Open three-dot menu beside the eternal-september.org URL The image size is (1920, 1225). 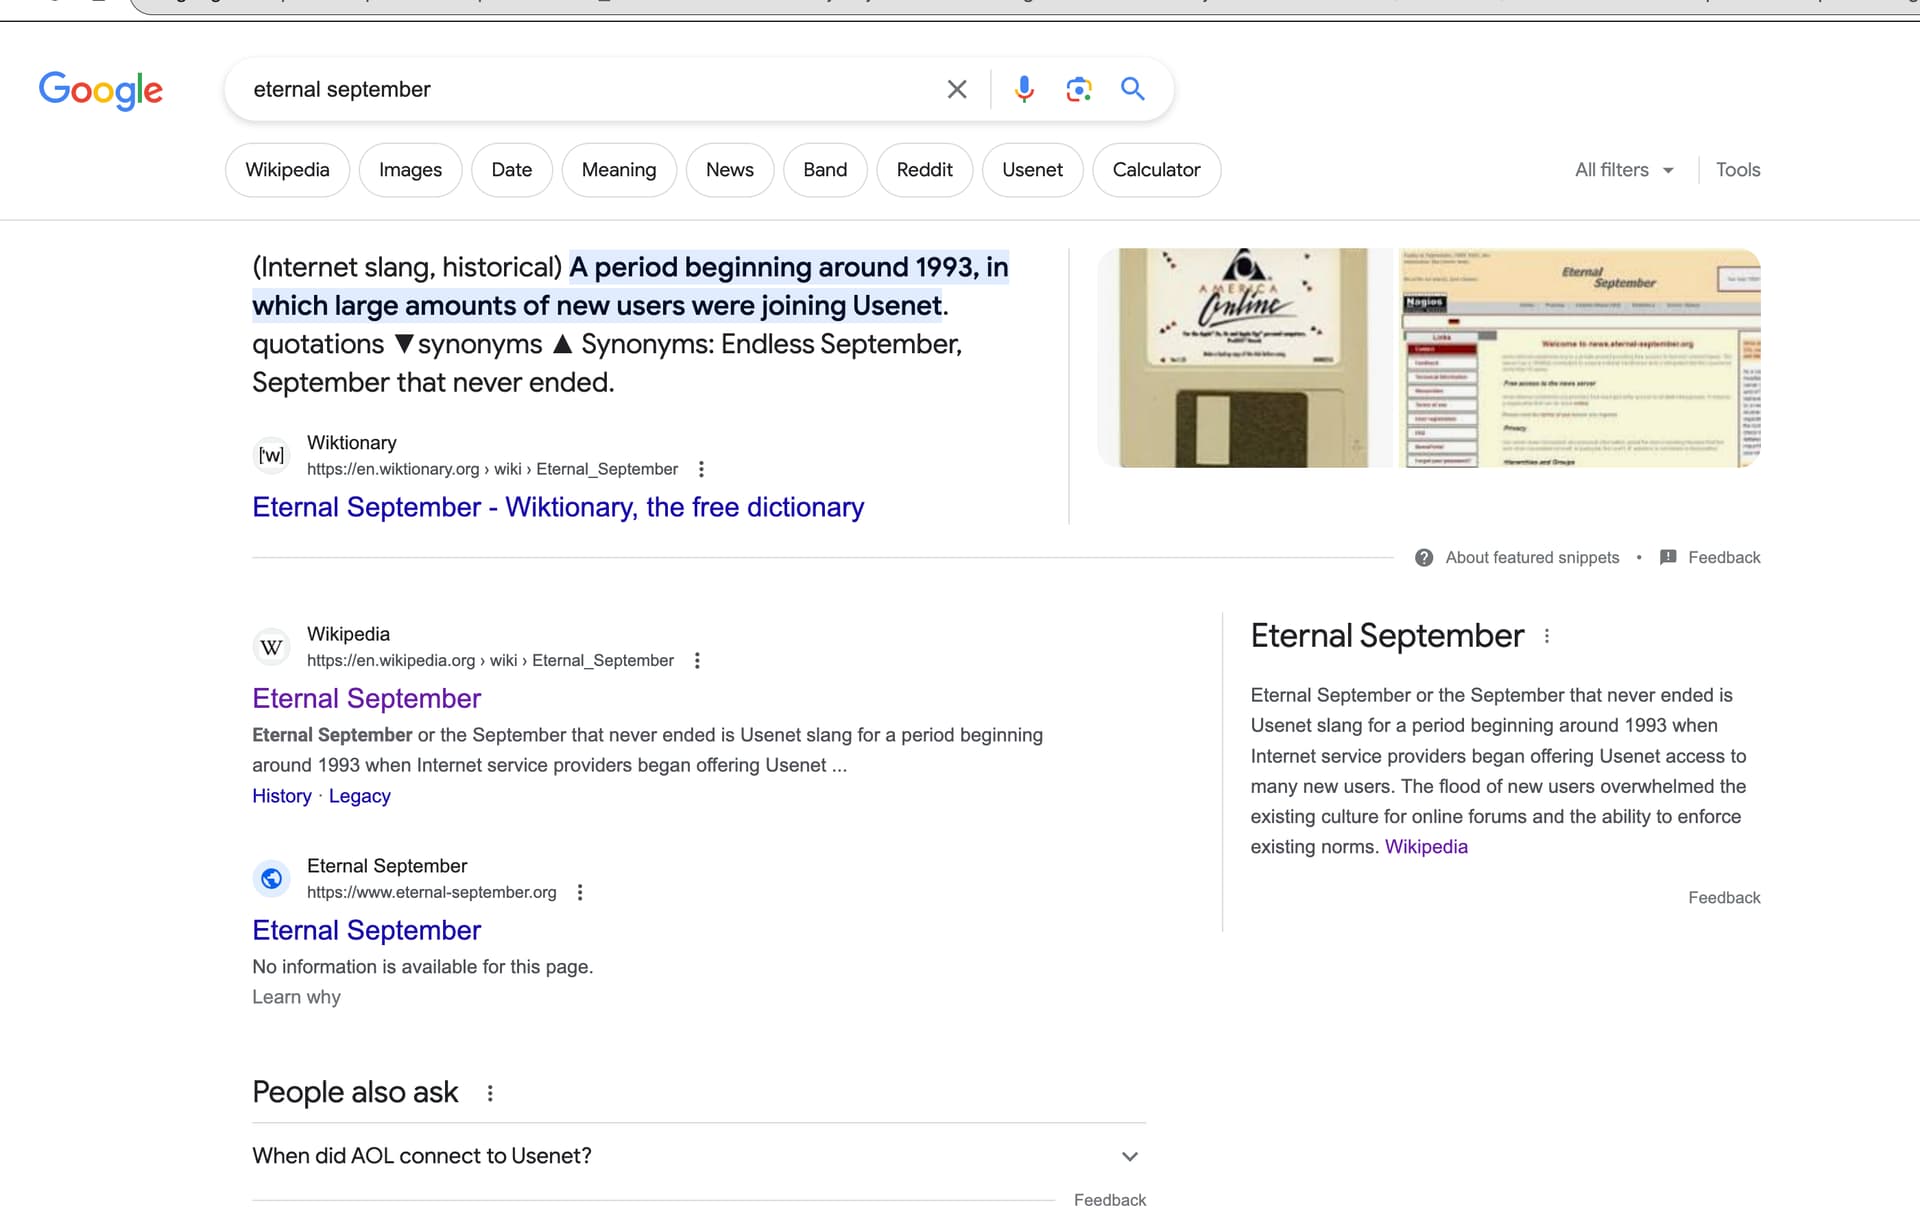[580, 892]
